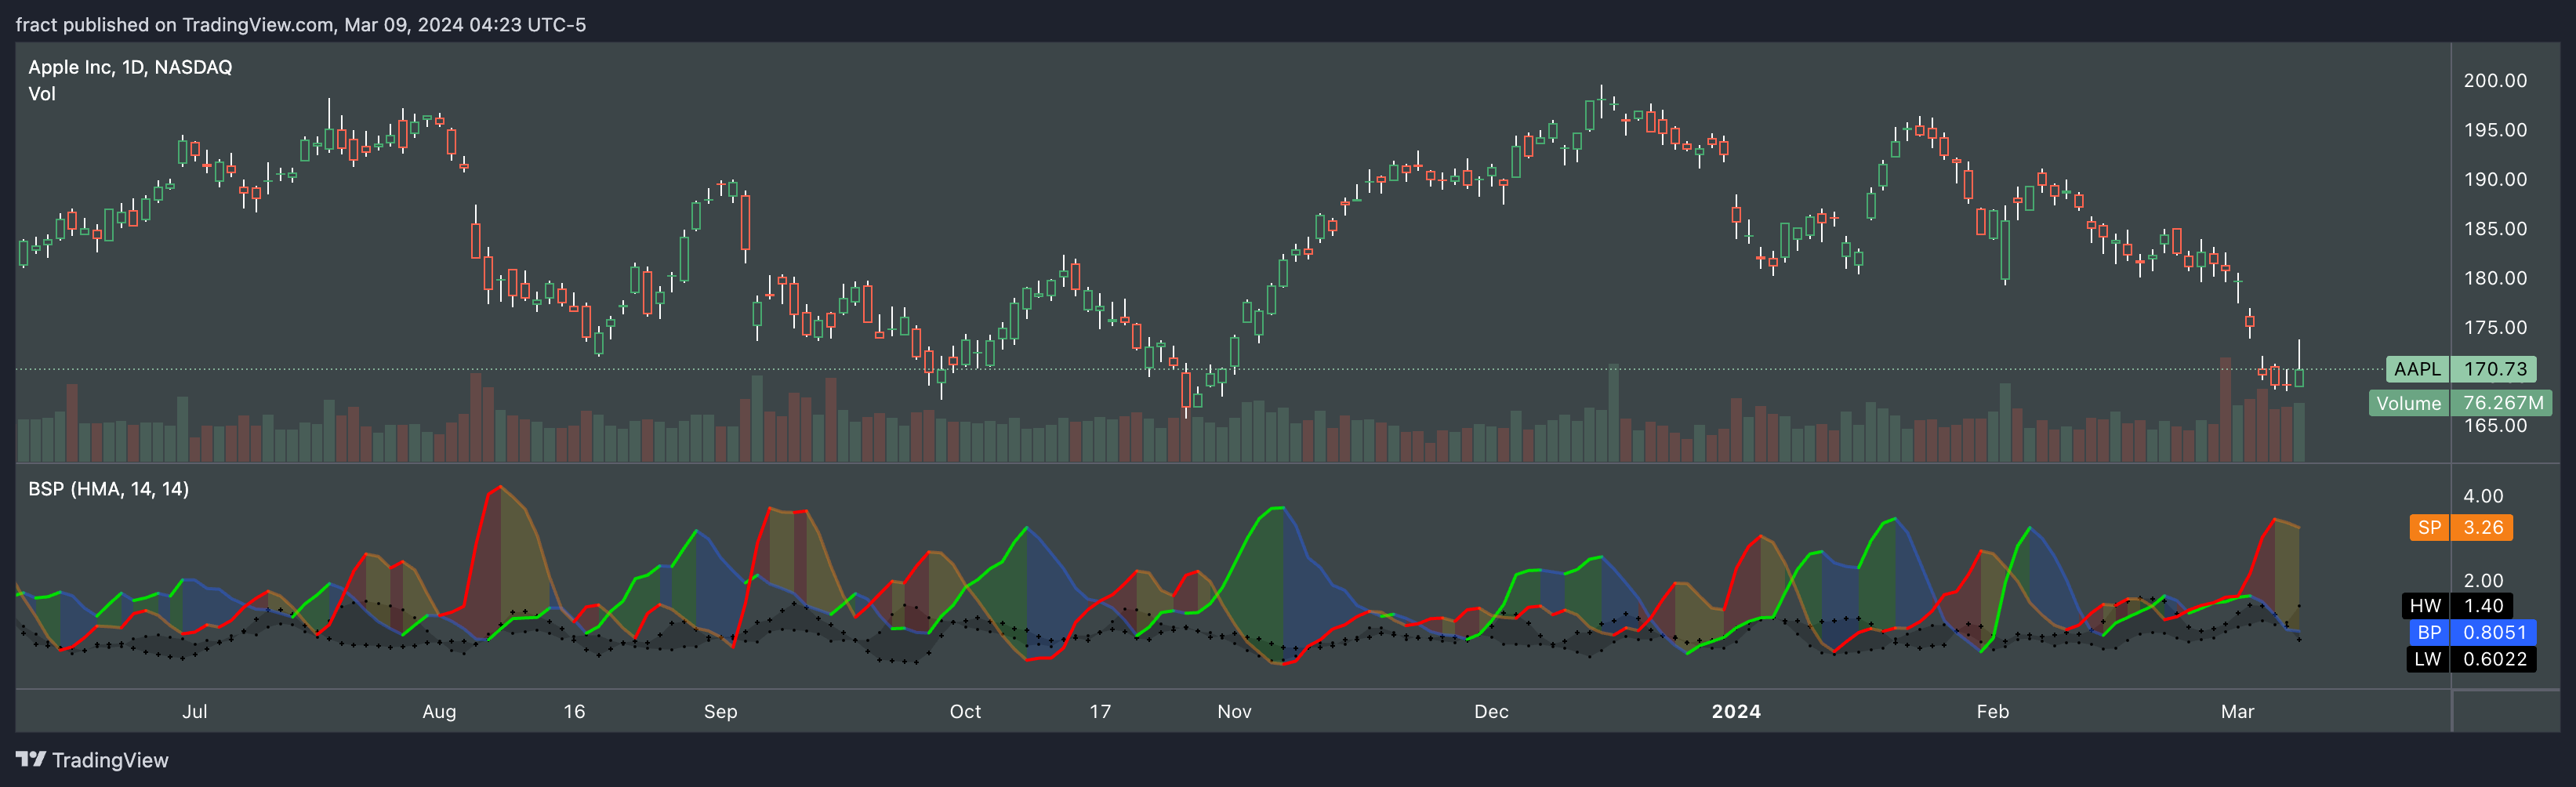Click the 165.00 price axis label
This screenshot has height=787, width=2576.
2494,426
